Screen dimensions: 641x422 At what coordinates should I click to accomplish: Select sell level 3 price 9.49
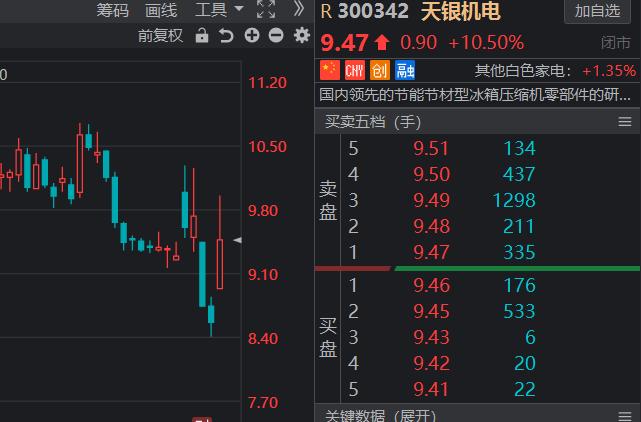pyautogui.click(x=431, y=200)
